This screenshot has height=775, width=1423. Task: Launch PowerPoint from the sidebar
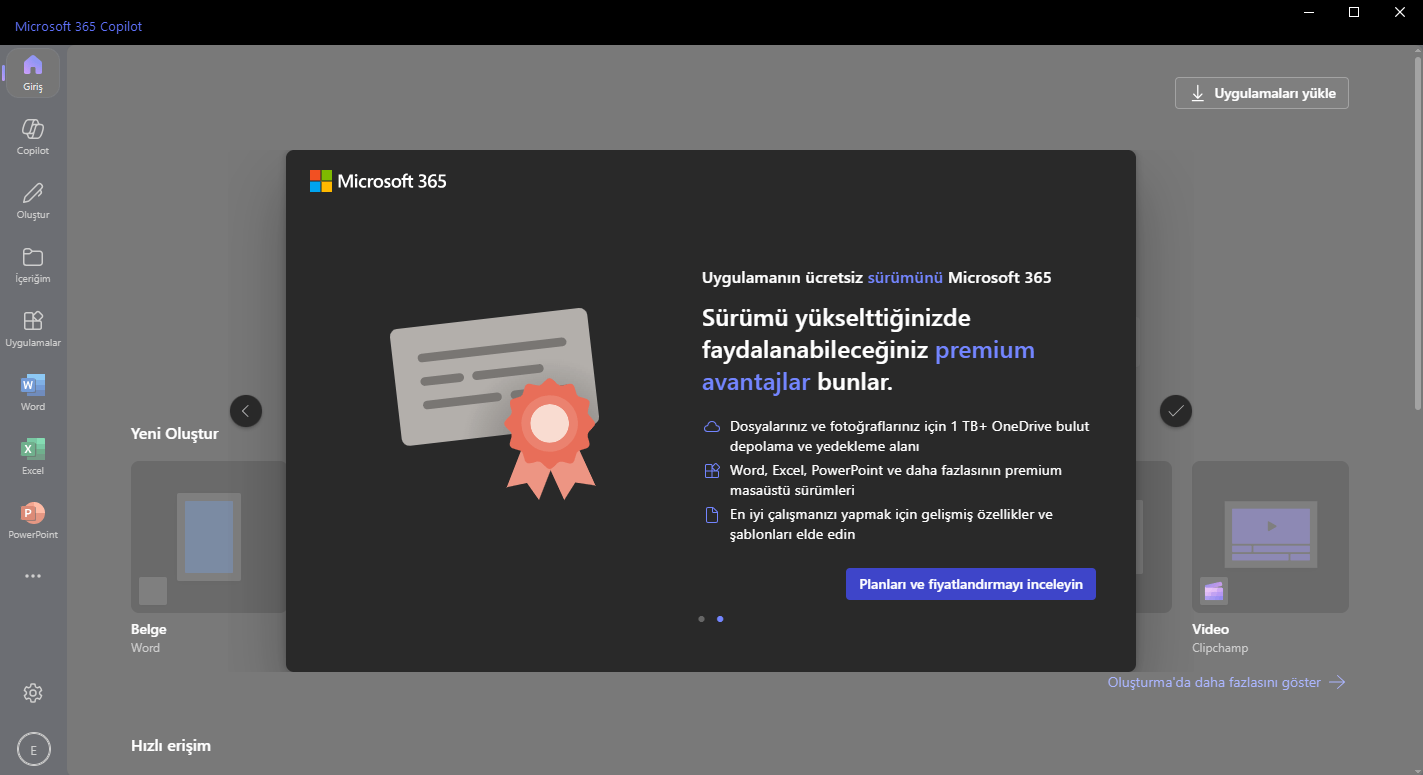click(33, 521)
